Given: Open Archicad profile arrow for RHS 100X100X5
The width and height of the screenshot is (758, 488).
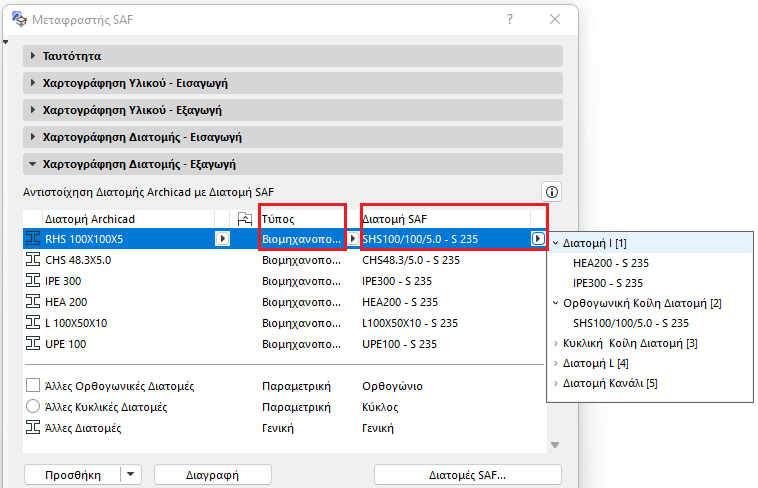Looking at the screenshot, I should click(x=222, y=238).
